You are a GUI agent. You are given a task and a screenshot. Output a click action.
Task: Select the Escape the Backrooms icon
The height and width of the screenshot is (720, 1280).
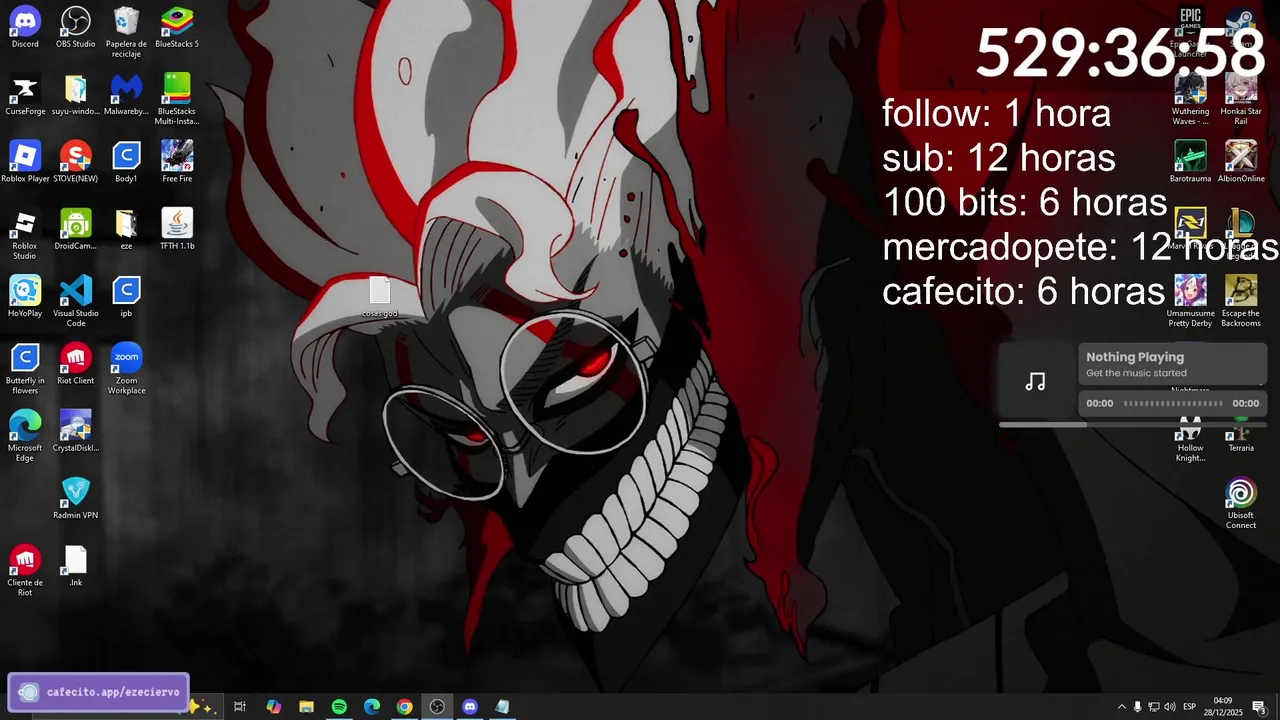point(1241,302)
